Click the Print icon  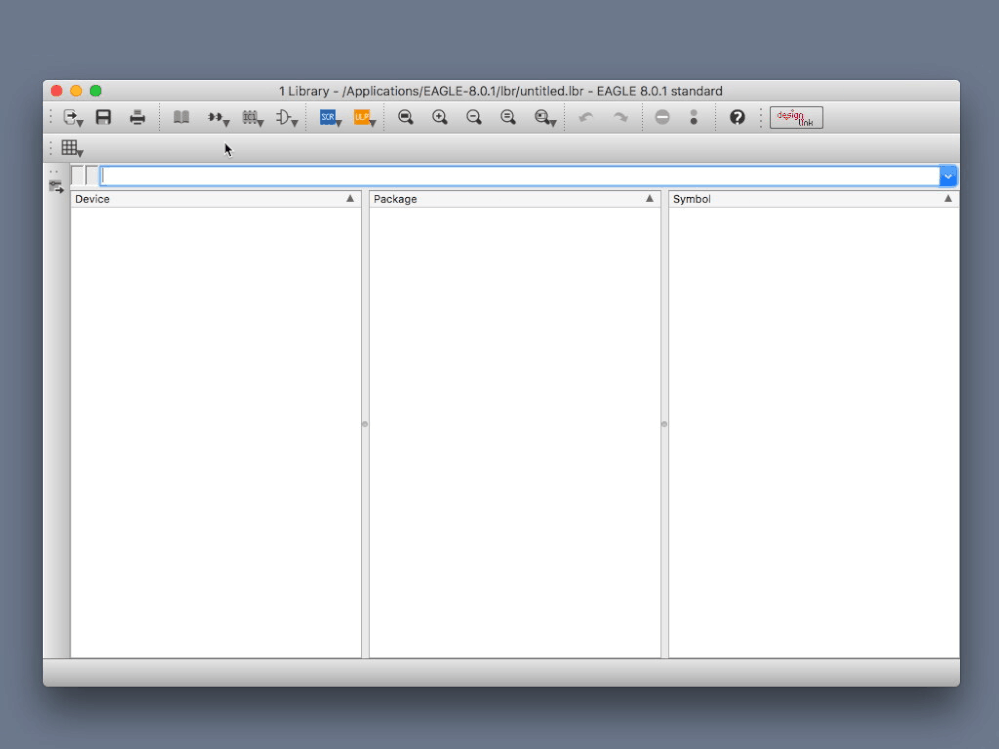pyautogui.click(x=137, y=117)
